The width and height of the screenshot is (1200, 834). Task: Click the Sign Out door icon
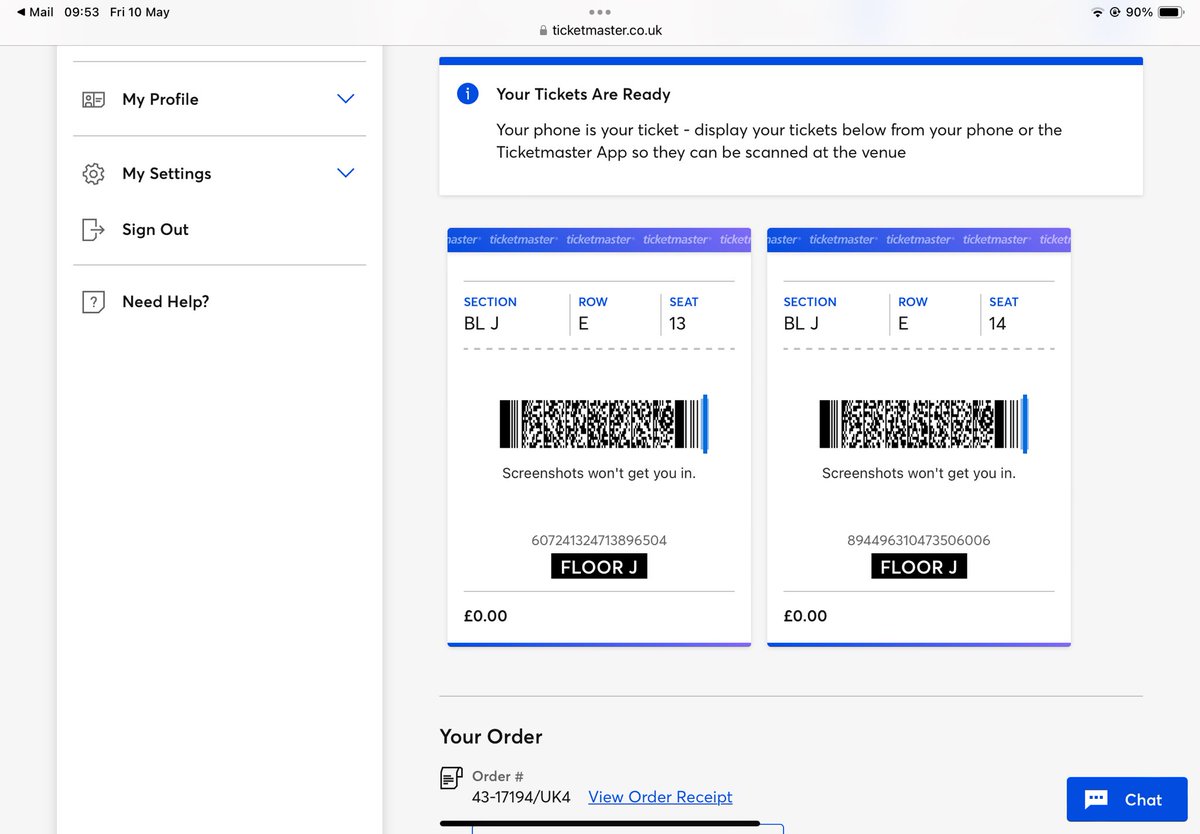[93, 230]
